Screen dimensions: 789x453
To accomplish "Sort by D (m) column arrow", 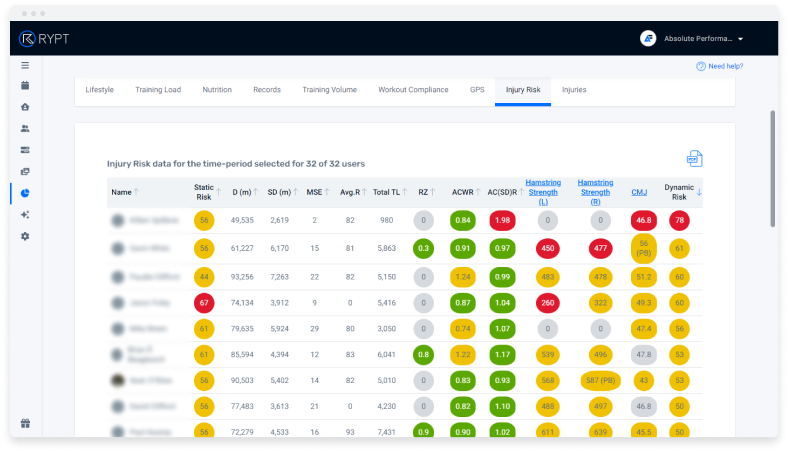I will pos(256,192).
